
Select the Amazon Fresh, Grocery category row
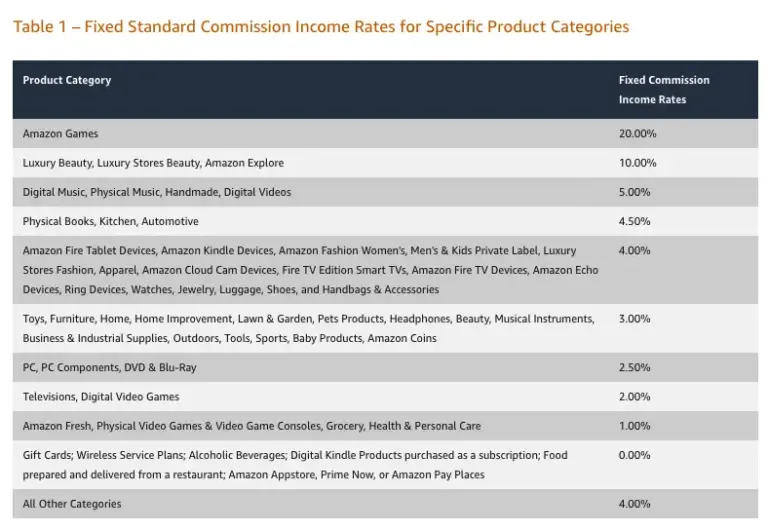pos(252,425)
